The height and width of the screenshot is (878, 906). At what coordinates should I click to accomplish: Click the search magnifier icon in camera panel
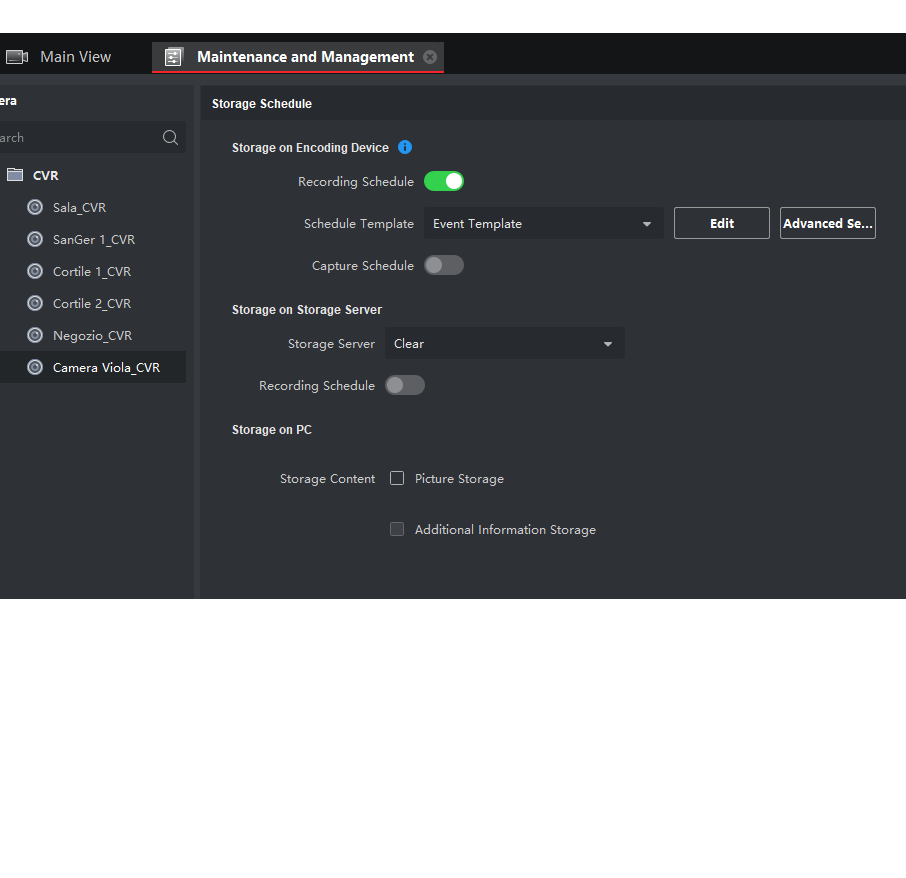[x=171, y=138]
